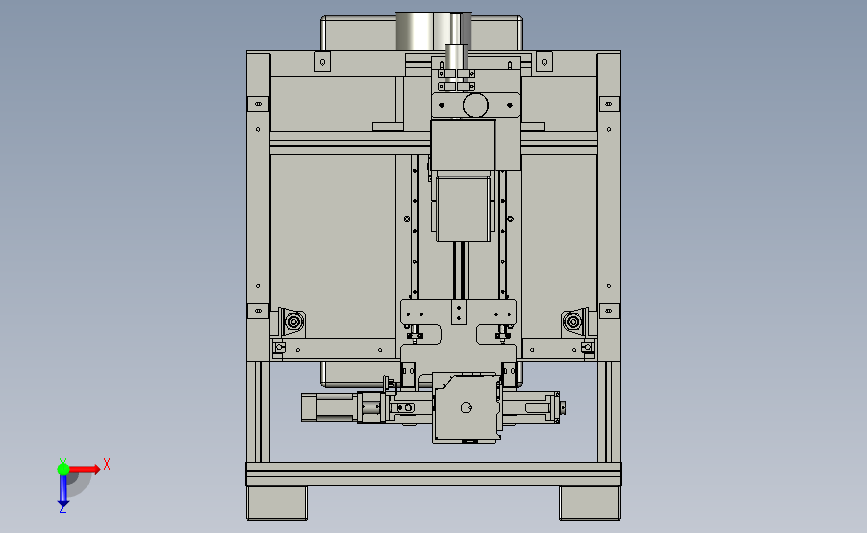Viewport: 867px width, 533px height.
Task: Select the circular hole on the lower carriage block
Action: point(466,408)
